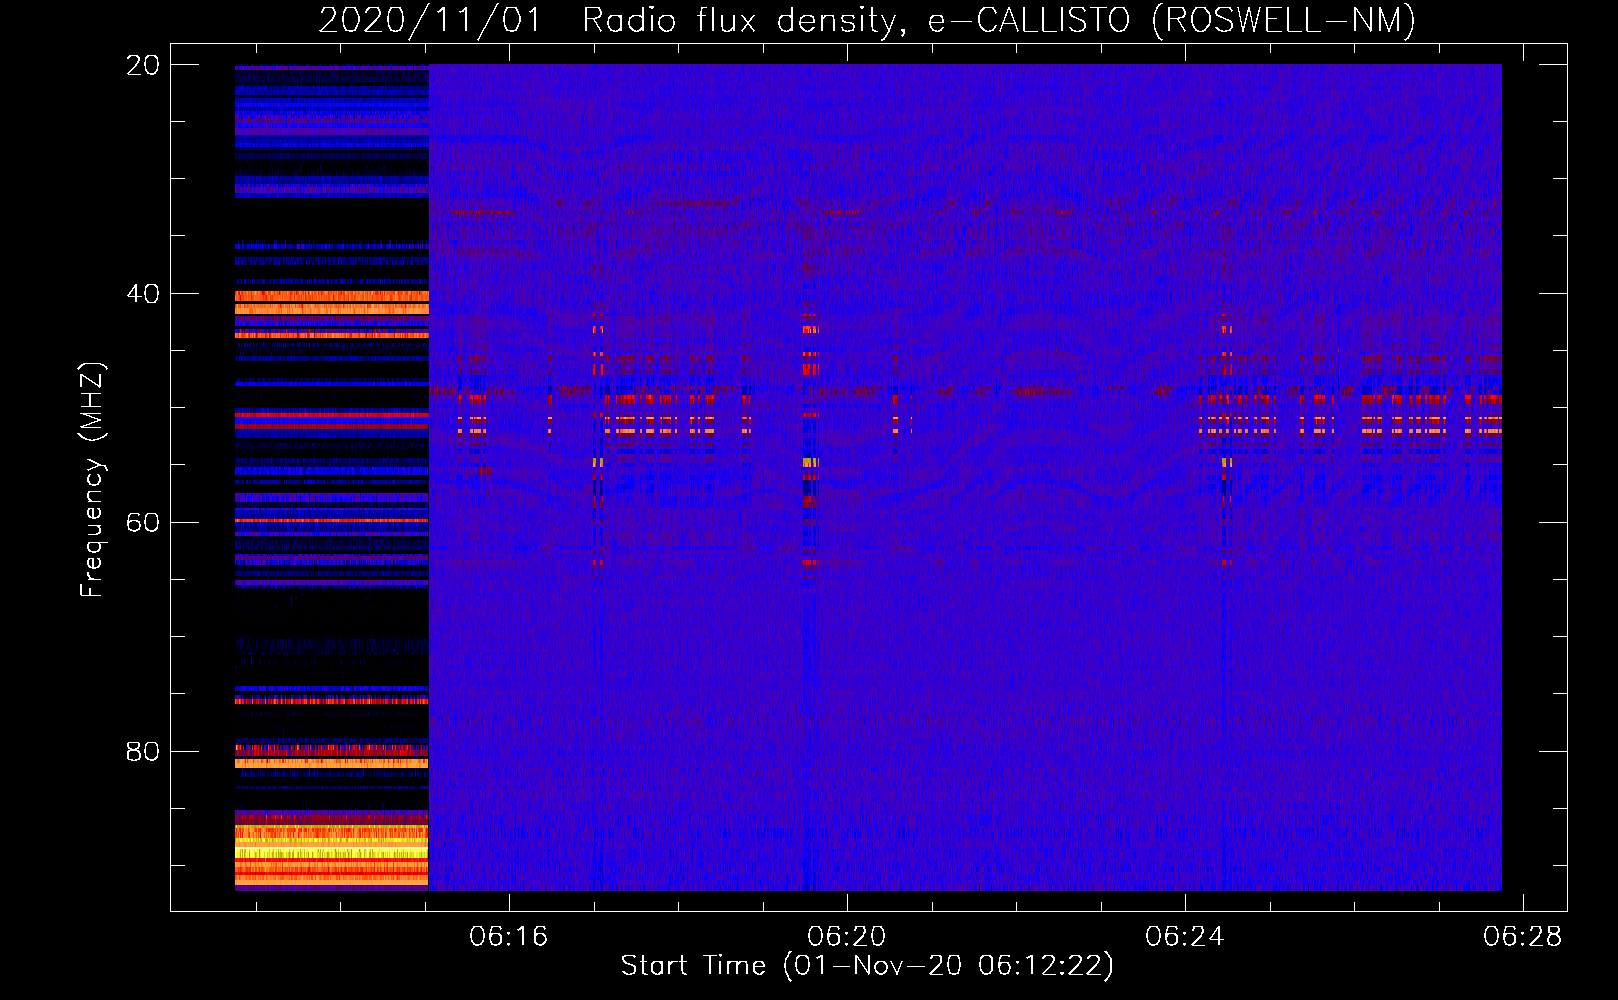Click the 06:24 time tick label
This screenshot has width=1618, height=1000.
point(1185,937)
